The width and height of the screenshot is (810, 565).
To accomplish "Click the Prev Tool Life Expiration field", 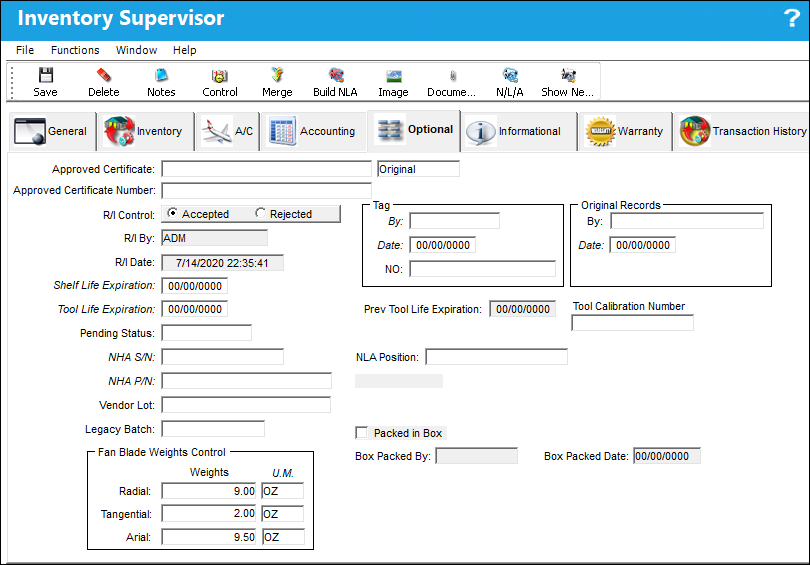I will [523, 309].
